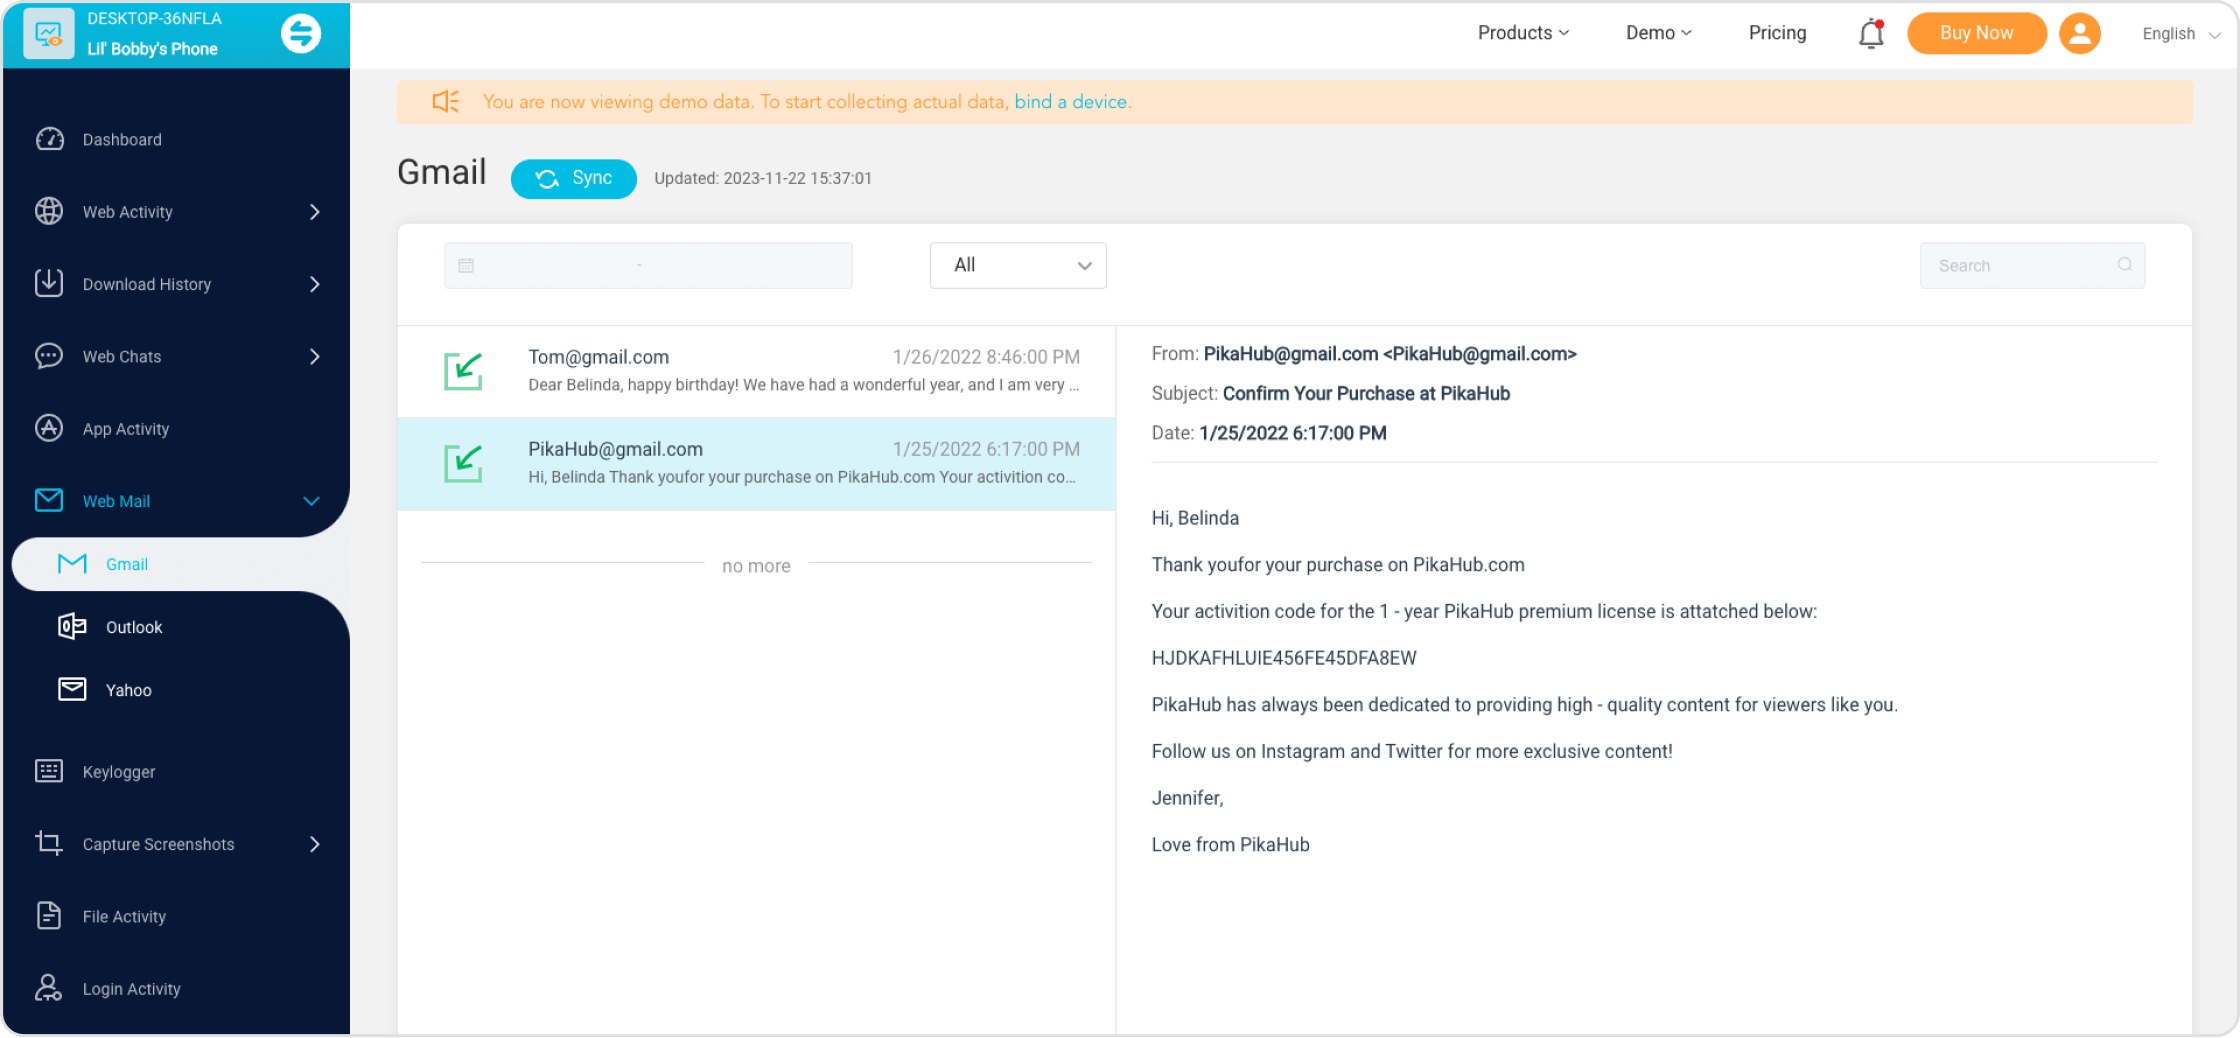Screen dimensions: 2240x1038
Task: Click the Download History arrow icon
Action: [49, 283]
